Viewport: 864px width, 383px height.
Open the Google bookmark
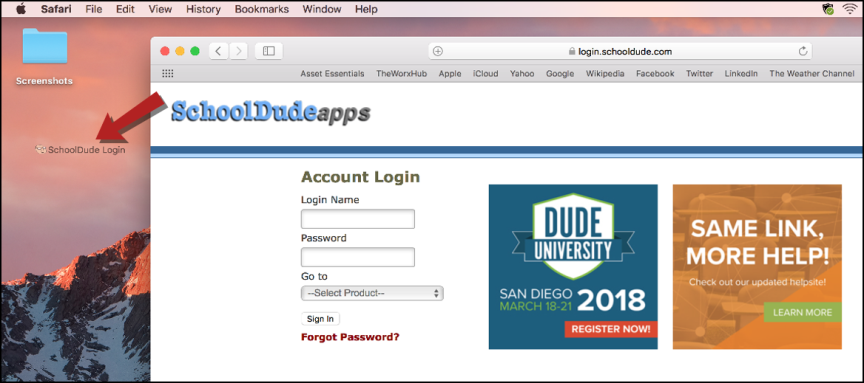(x=560, y=73)
